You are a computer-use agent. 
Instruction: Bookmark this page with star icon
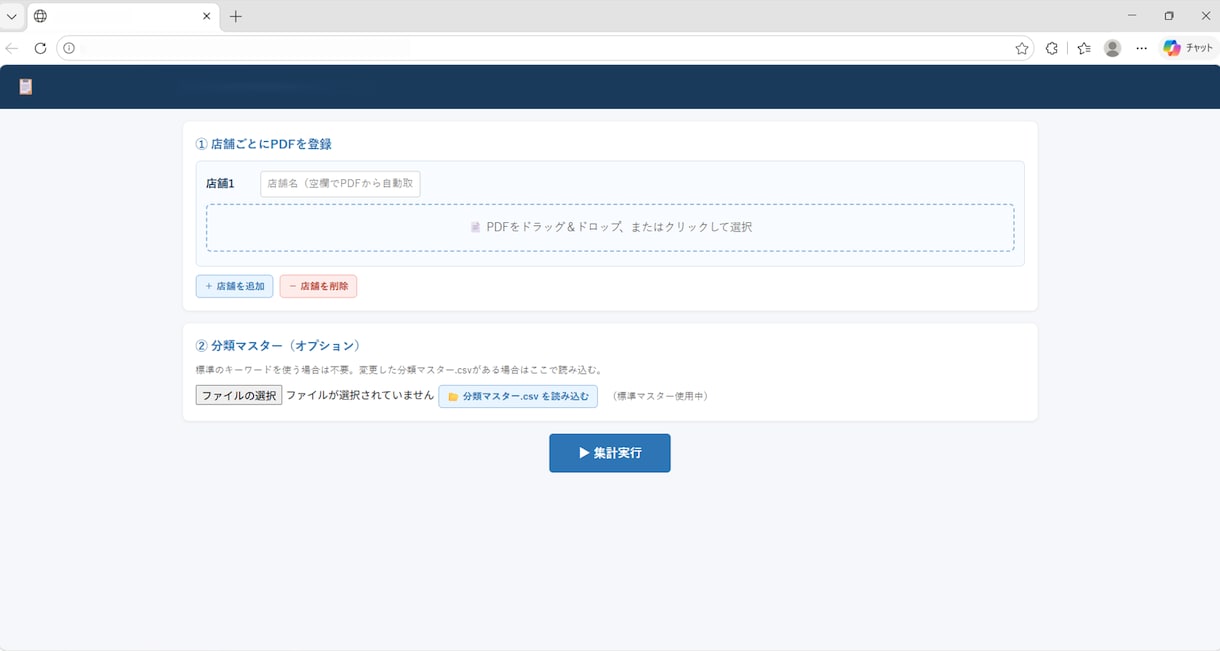coord(1021,48)
